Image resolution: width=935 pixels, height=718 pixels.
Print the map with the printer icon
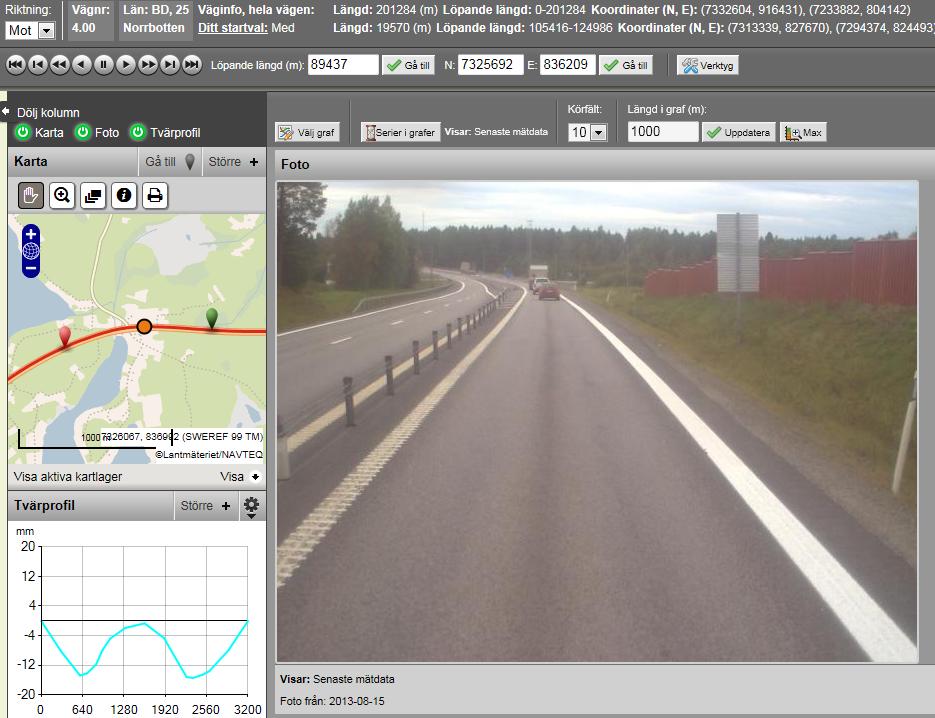tap(155, 196)
